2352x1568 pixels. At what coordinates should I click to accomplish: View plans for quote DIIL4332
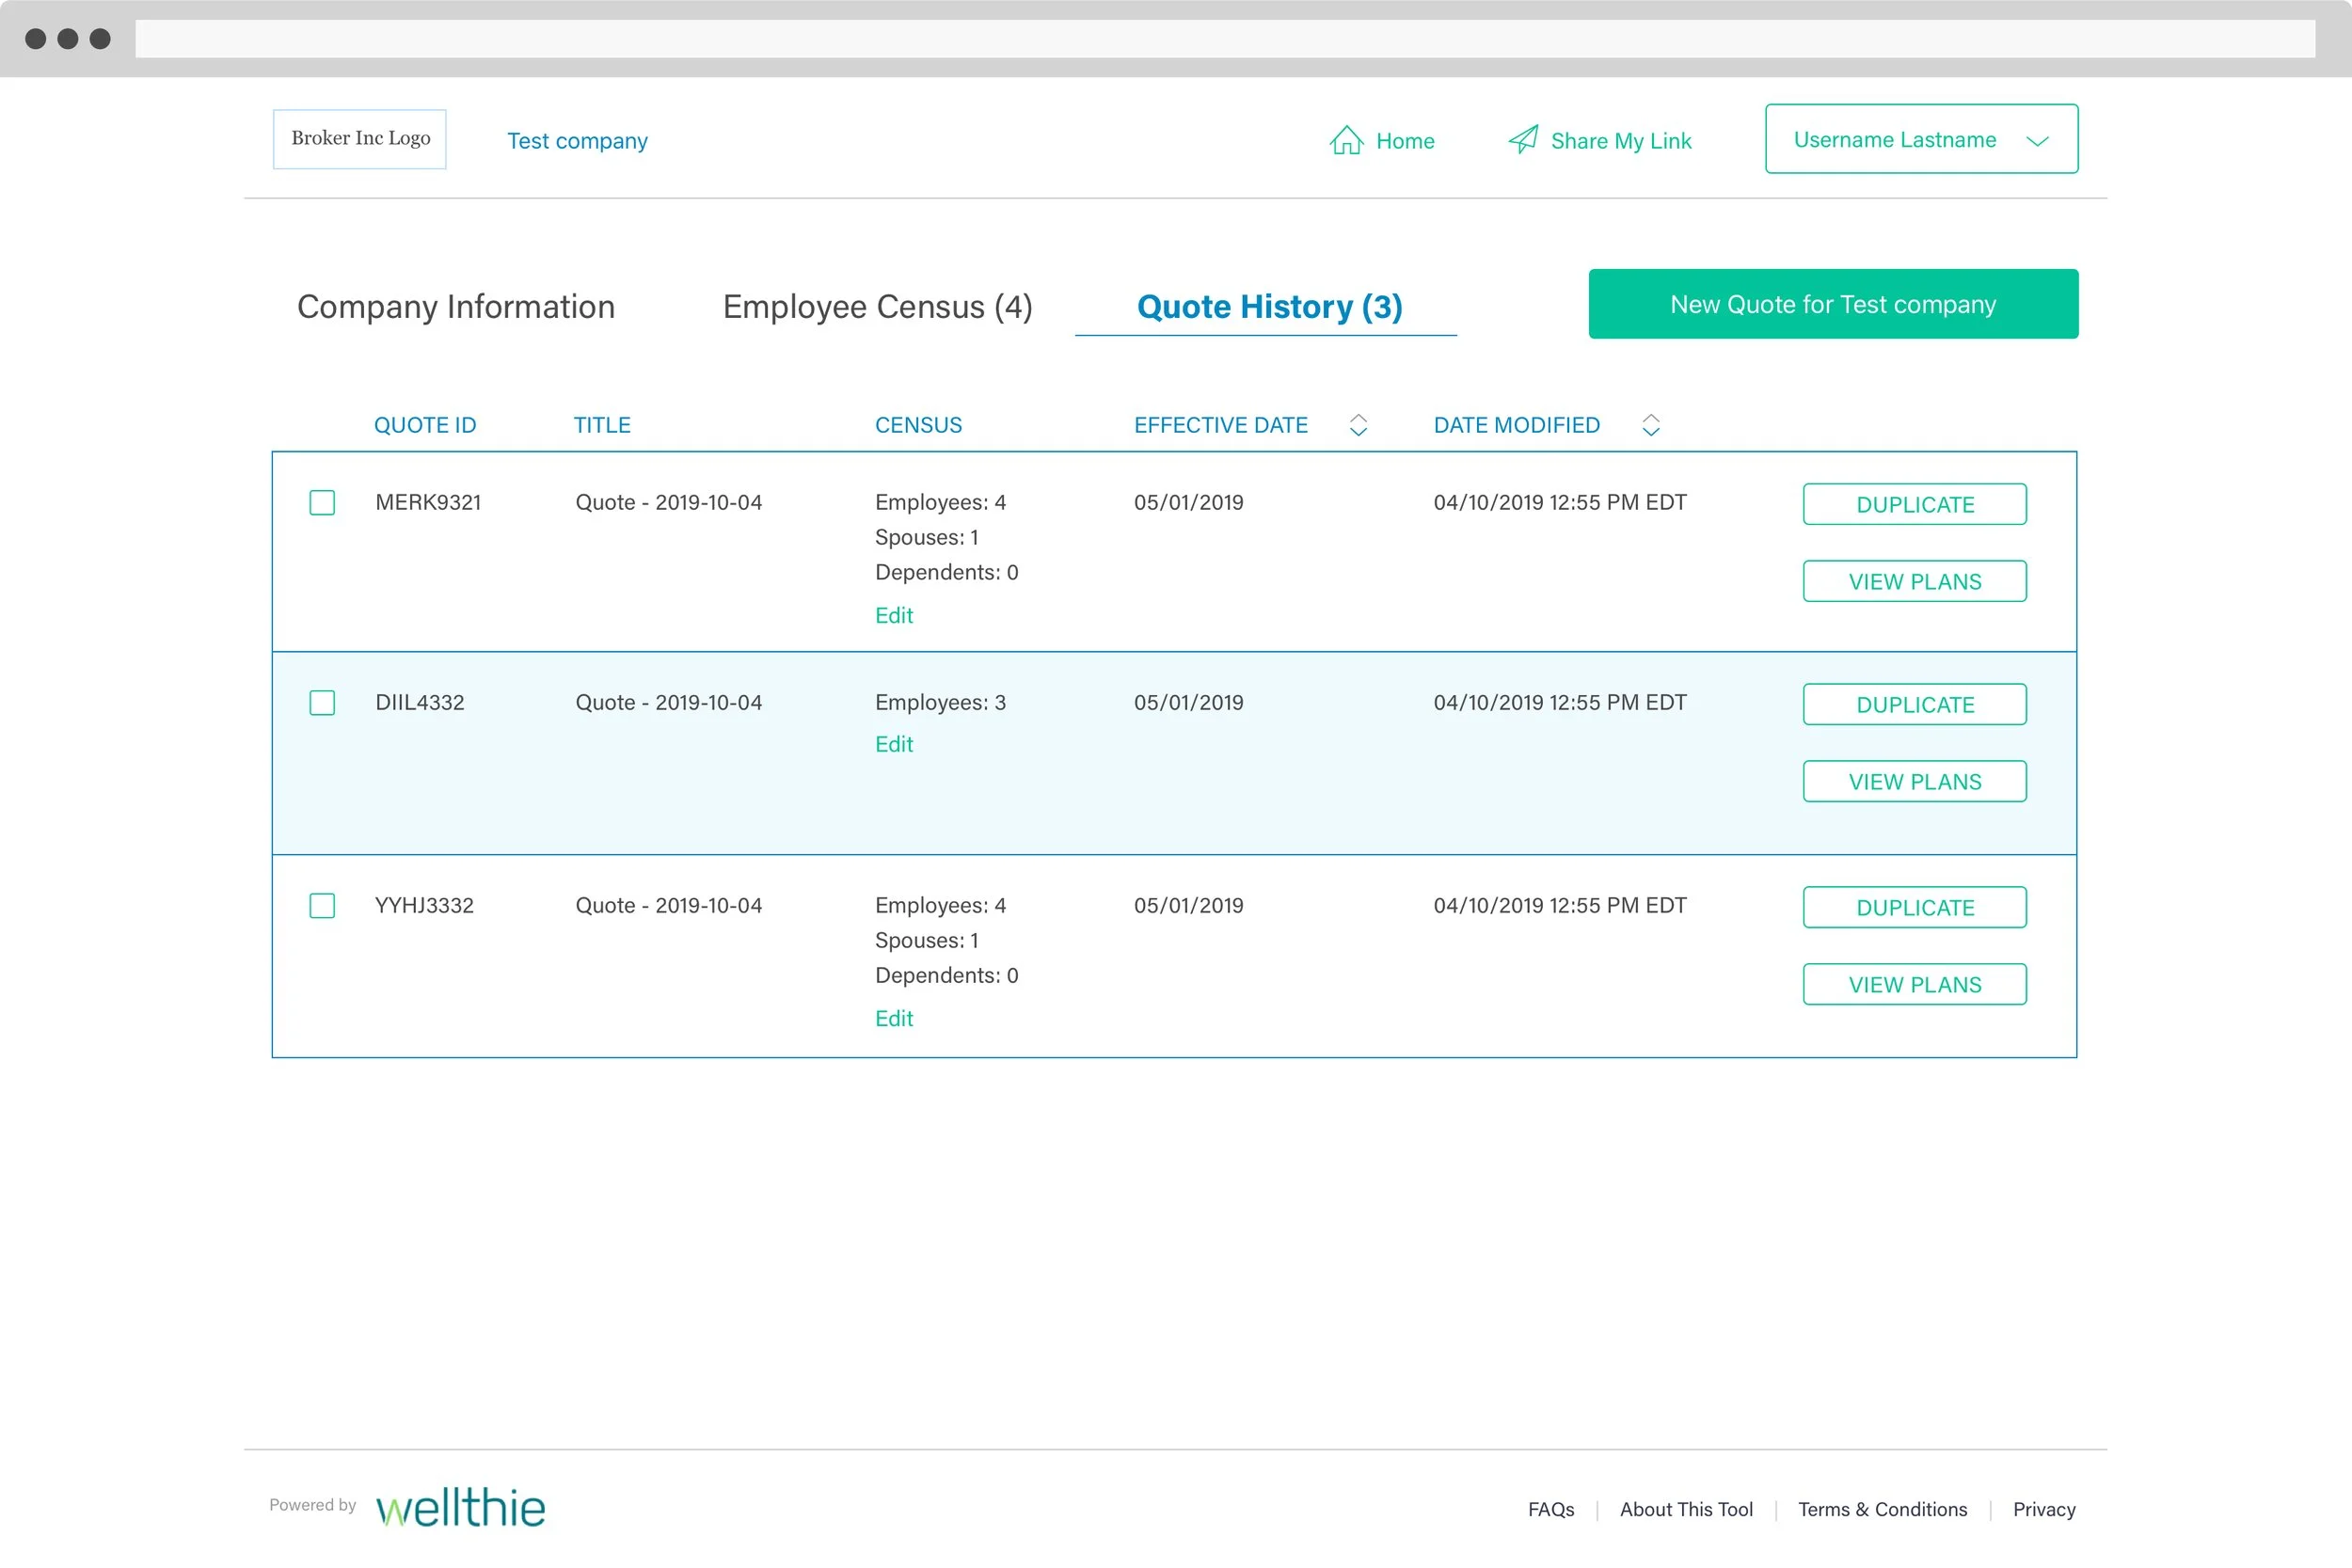[x=1914, y=782]
